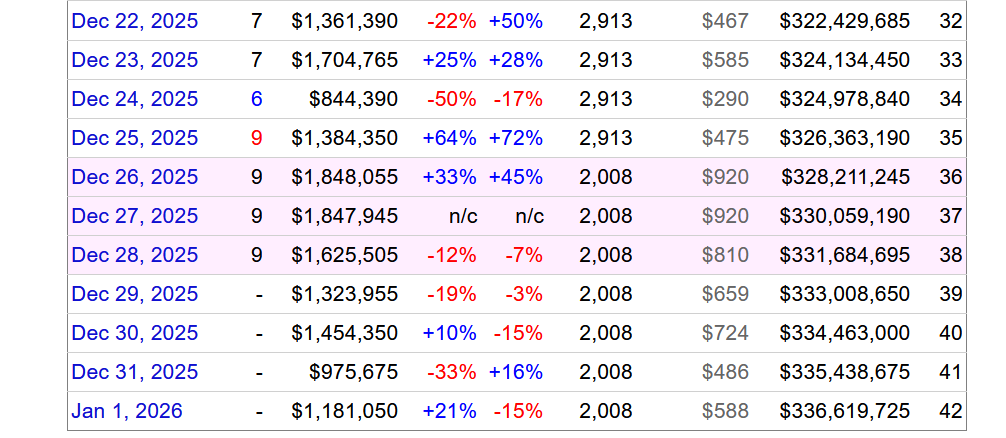
Task: Click the Dec 28, 2025 date link
Action: click(x=134, y=255)
